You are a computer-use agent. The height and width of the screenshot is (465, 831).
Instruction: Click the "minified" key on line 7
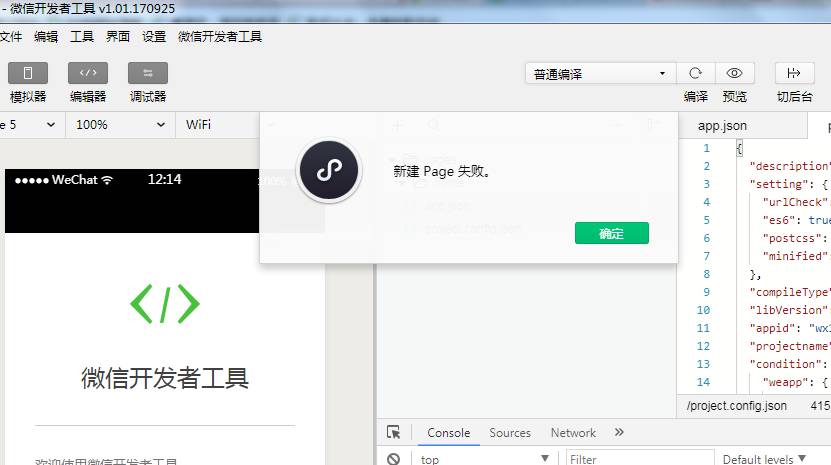coord(795,256)
